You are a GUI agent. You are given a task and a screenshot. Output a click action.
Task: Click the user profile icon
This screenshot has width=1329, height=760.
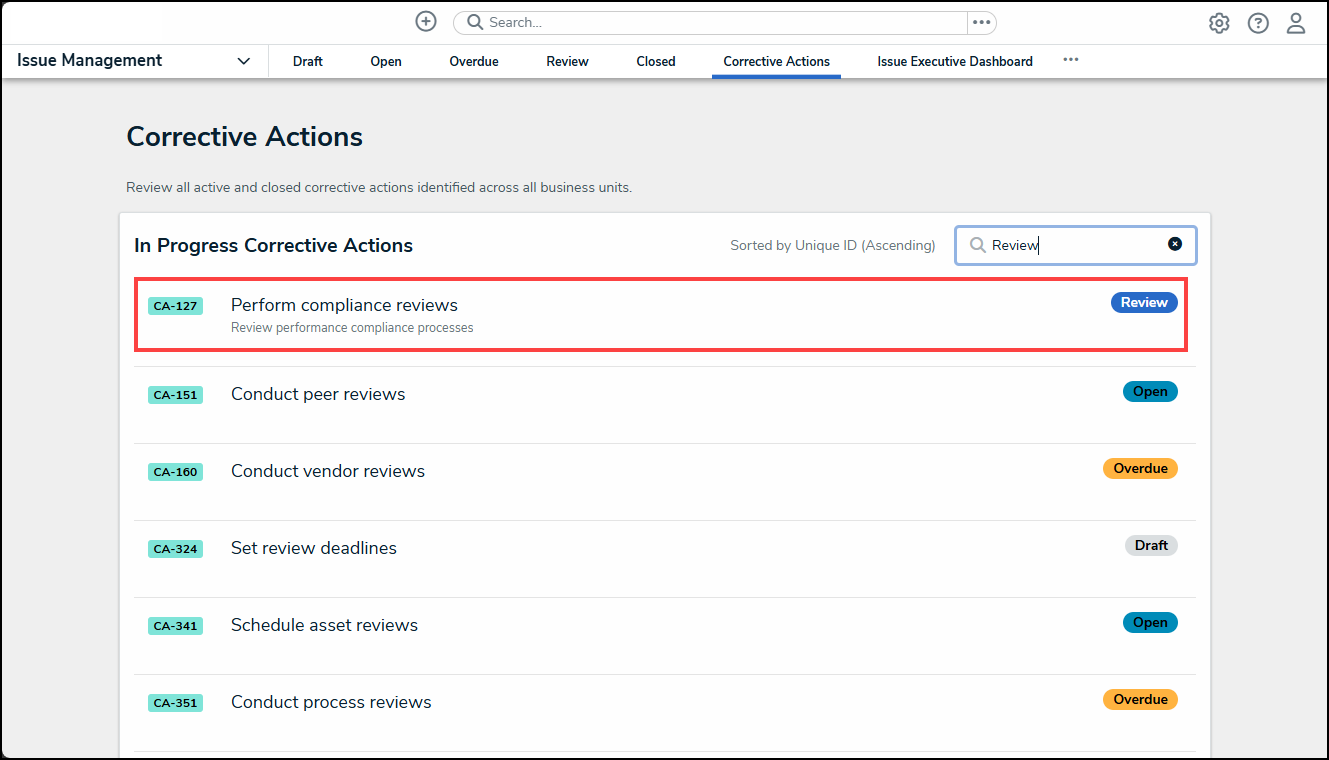click(1296, 22)
